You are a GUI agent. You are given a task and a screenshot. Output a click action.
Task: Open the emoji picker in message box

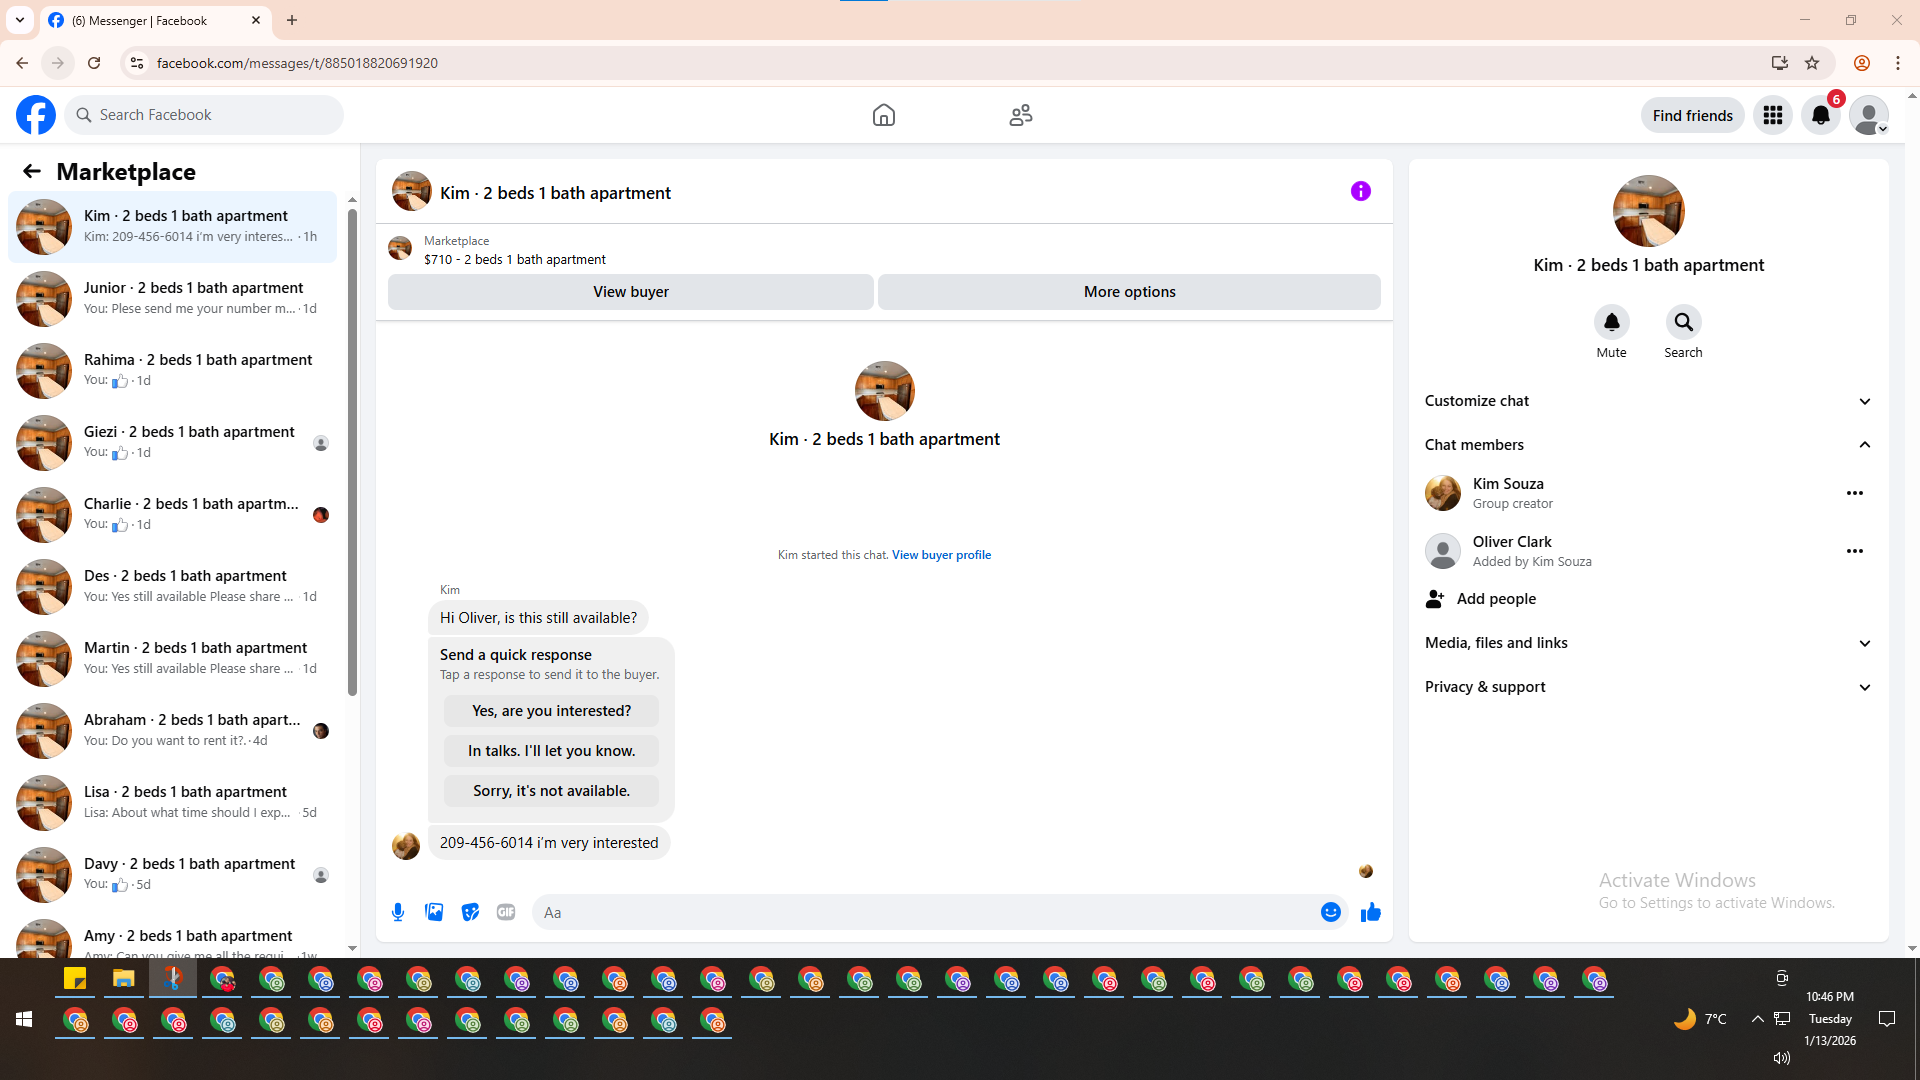click(1330, 912)
